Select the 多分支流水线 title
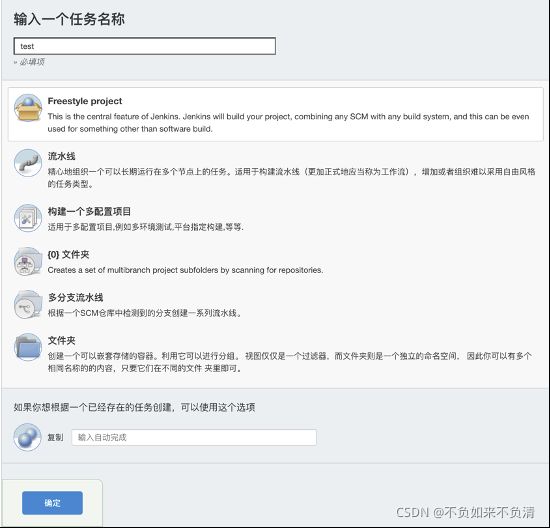Viewport: 550px width, 528px height. pos(75,298)
